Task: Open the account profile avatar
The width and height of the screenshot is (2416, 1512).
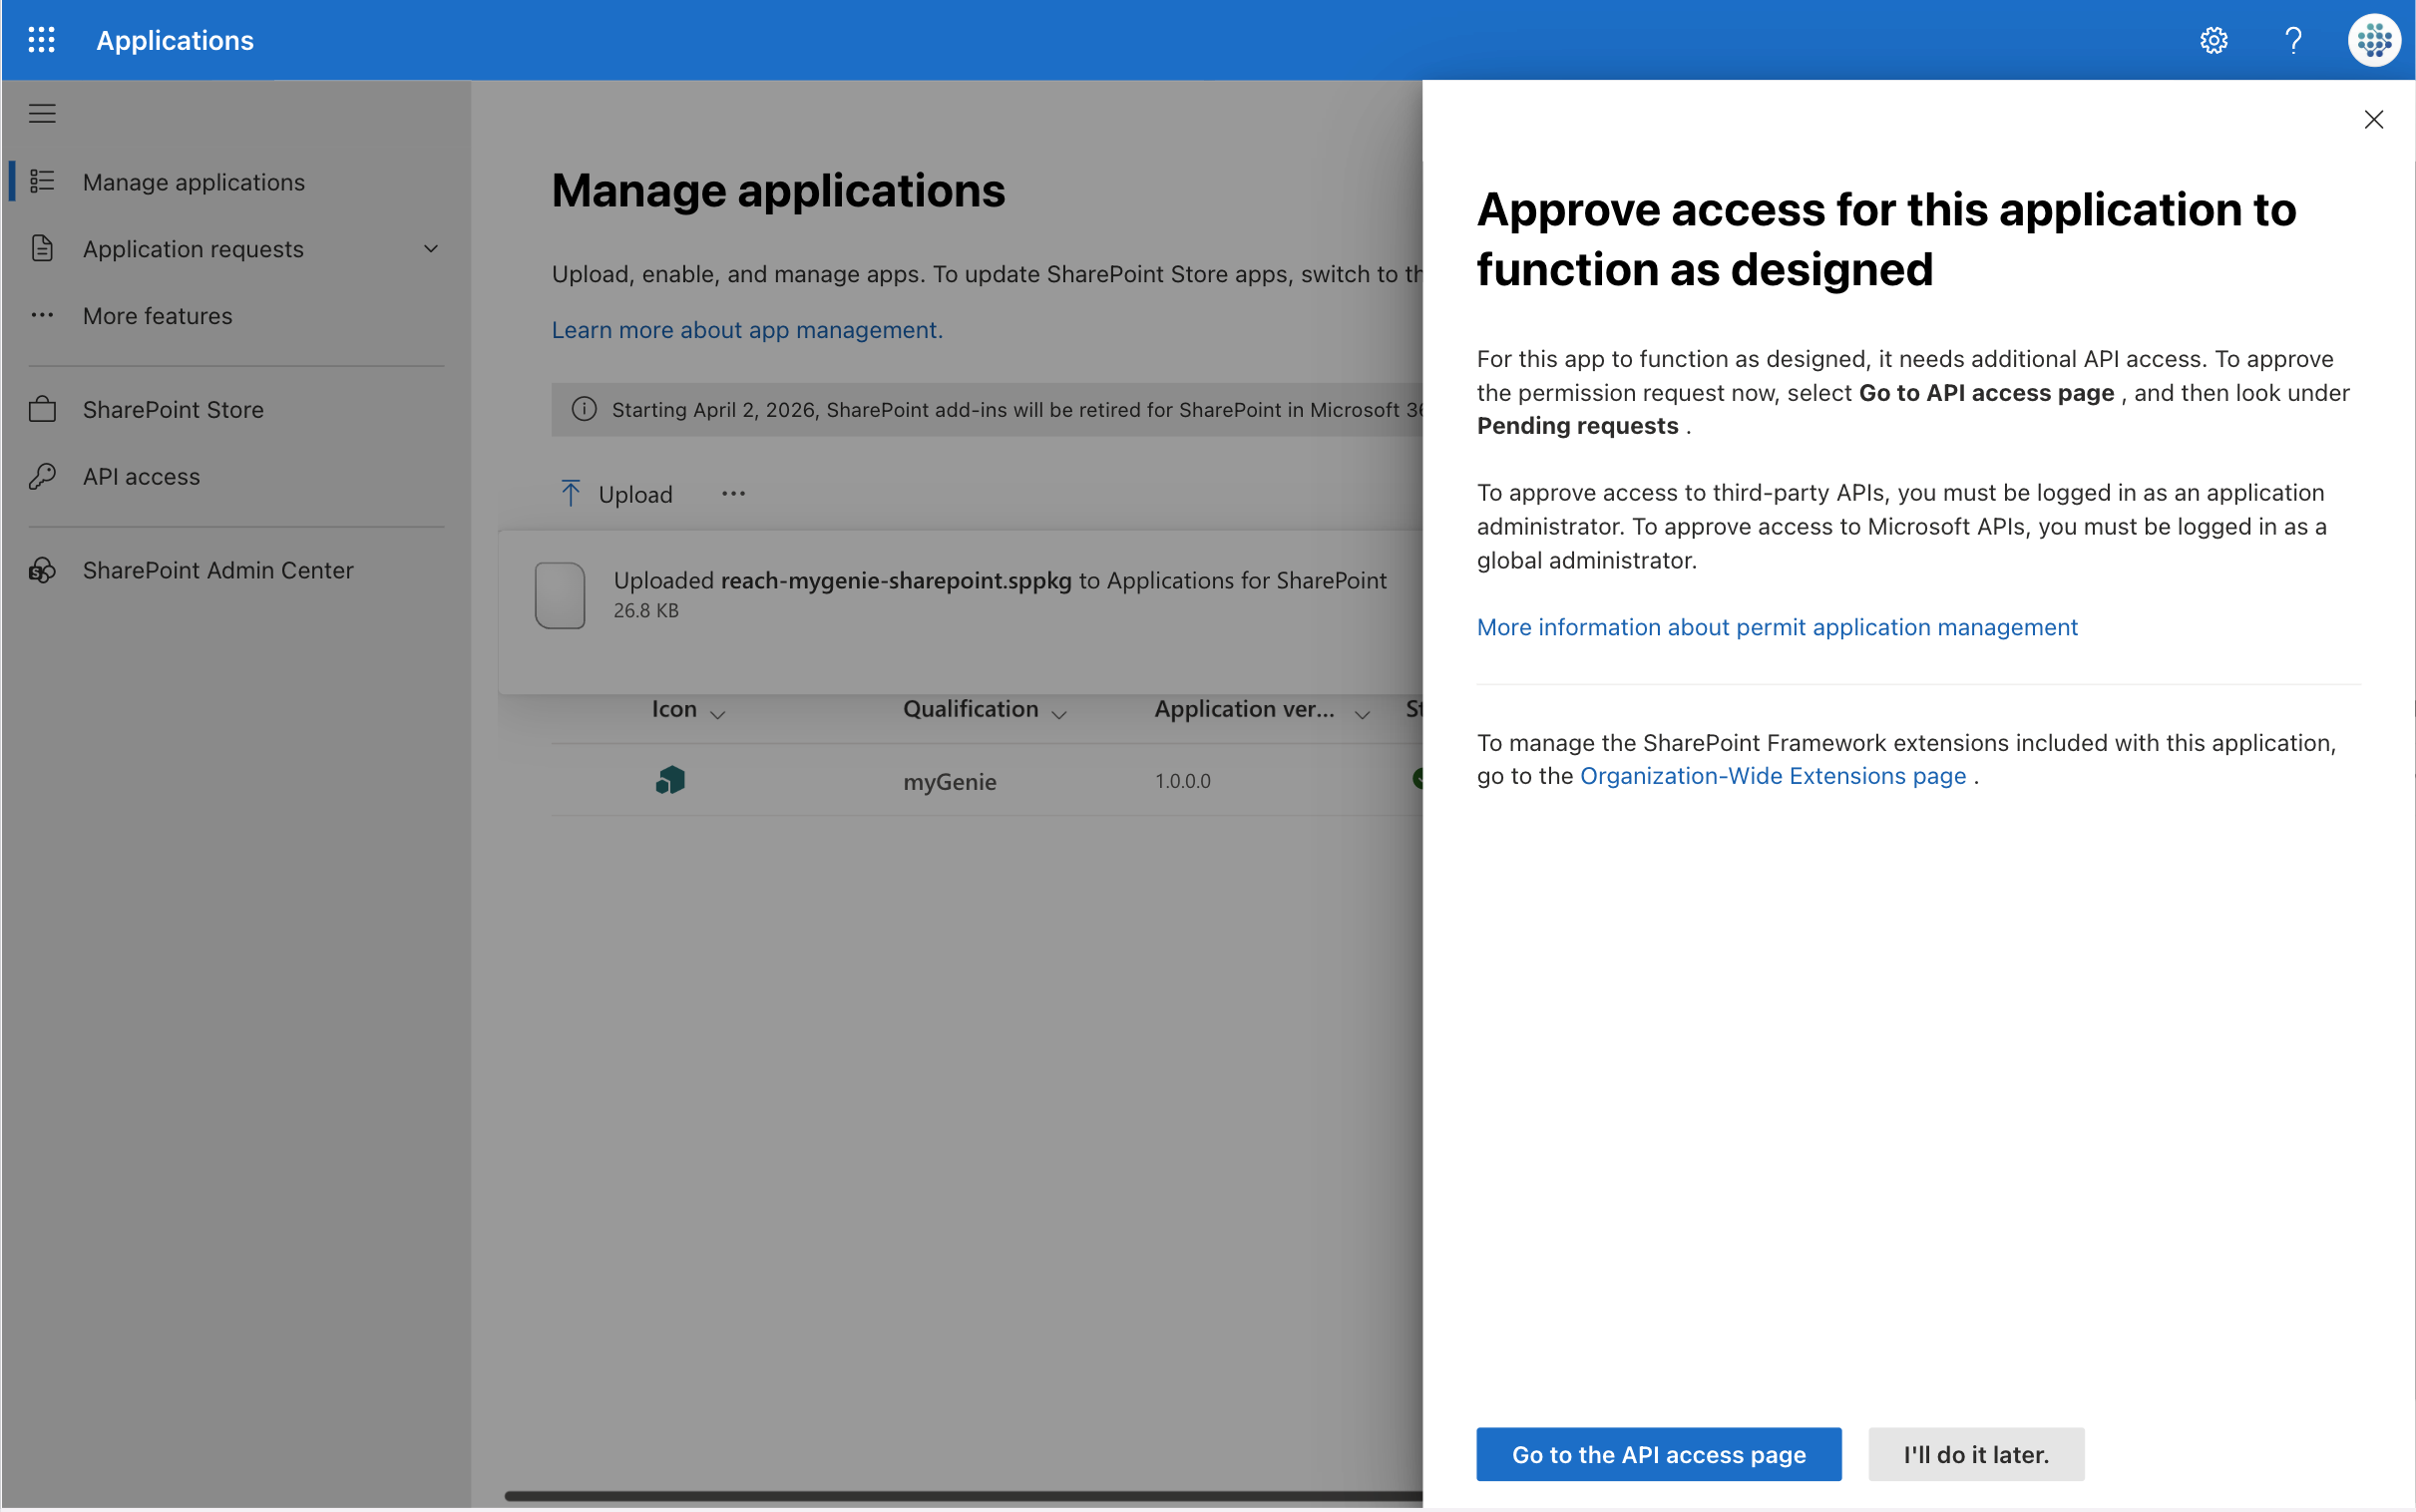Action: [2373, 40]
